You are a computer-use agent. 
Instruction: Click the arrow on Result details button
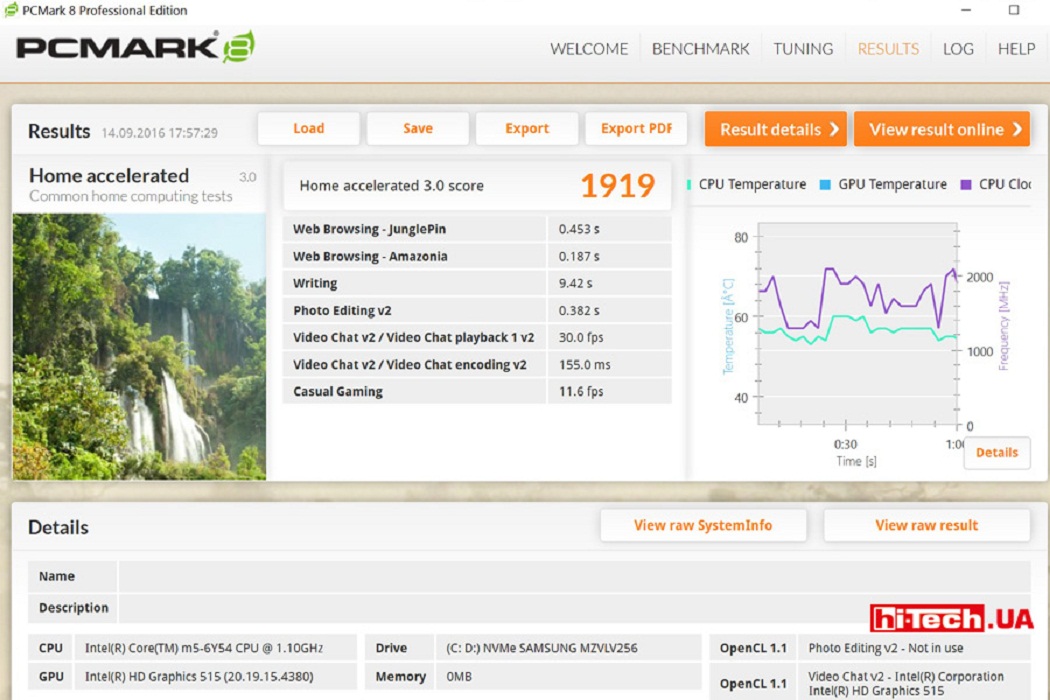[x=834, y=129]
